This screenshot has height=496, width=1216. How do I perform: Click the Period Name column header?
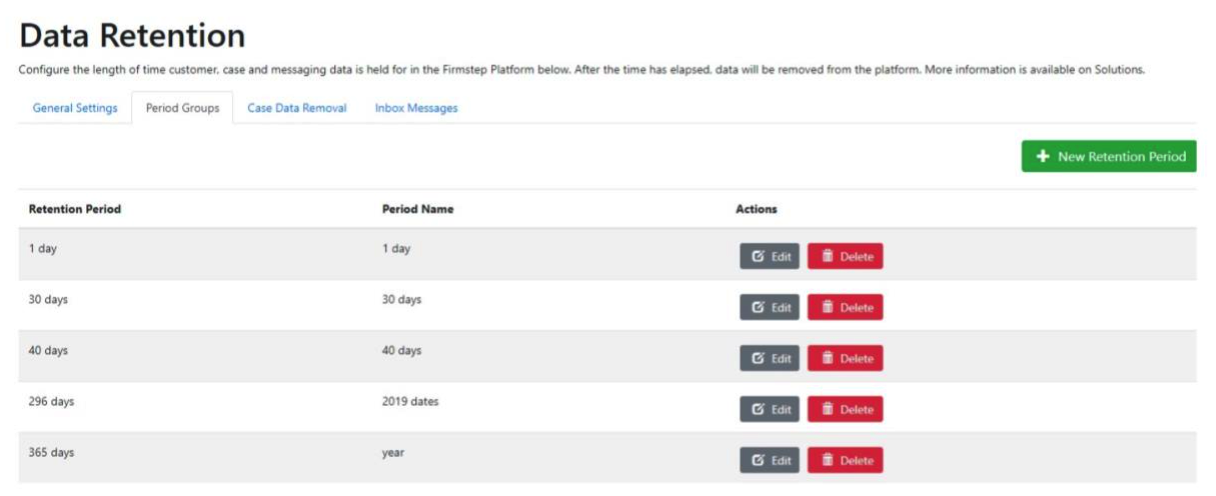pos(417,210)
